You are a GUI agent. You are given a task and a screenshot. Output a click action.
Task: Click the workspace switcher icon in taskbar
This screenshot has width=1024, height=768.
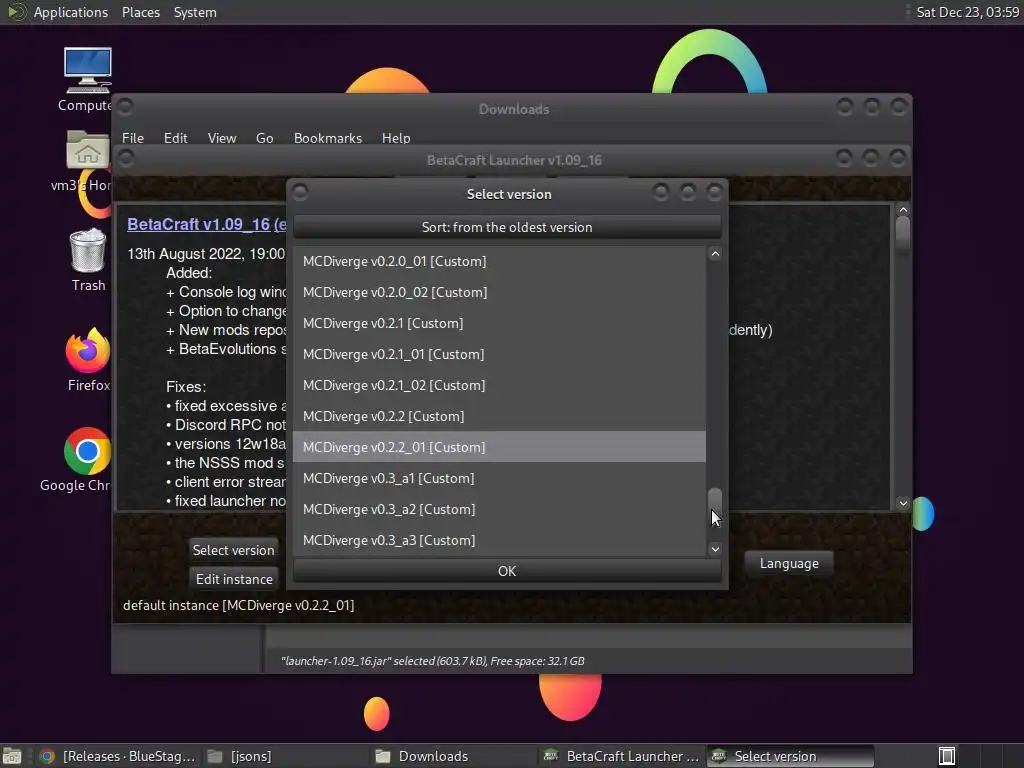947,756
